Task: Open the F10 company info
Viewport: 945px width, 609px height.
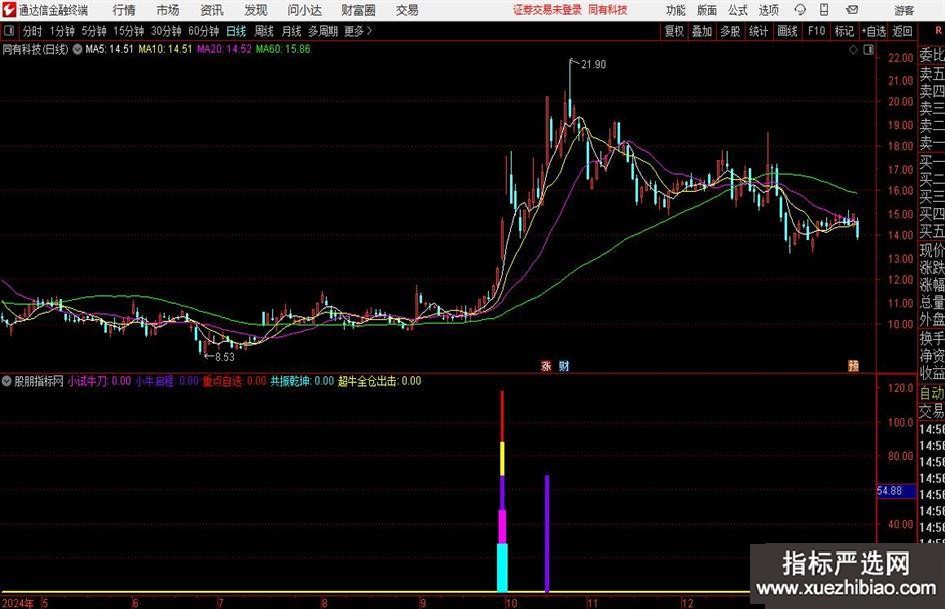Action: pos(817,31)
